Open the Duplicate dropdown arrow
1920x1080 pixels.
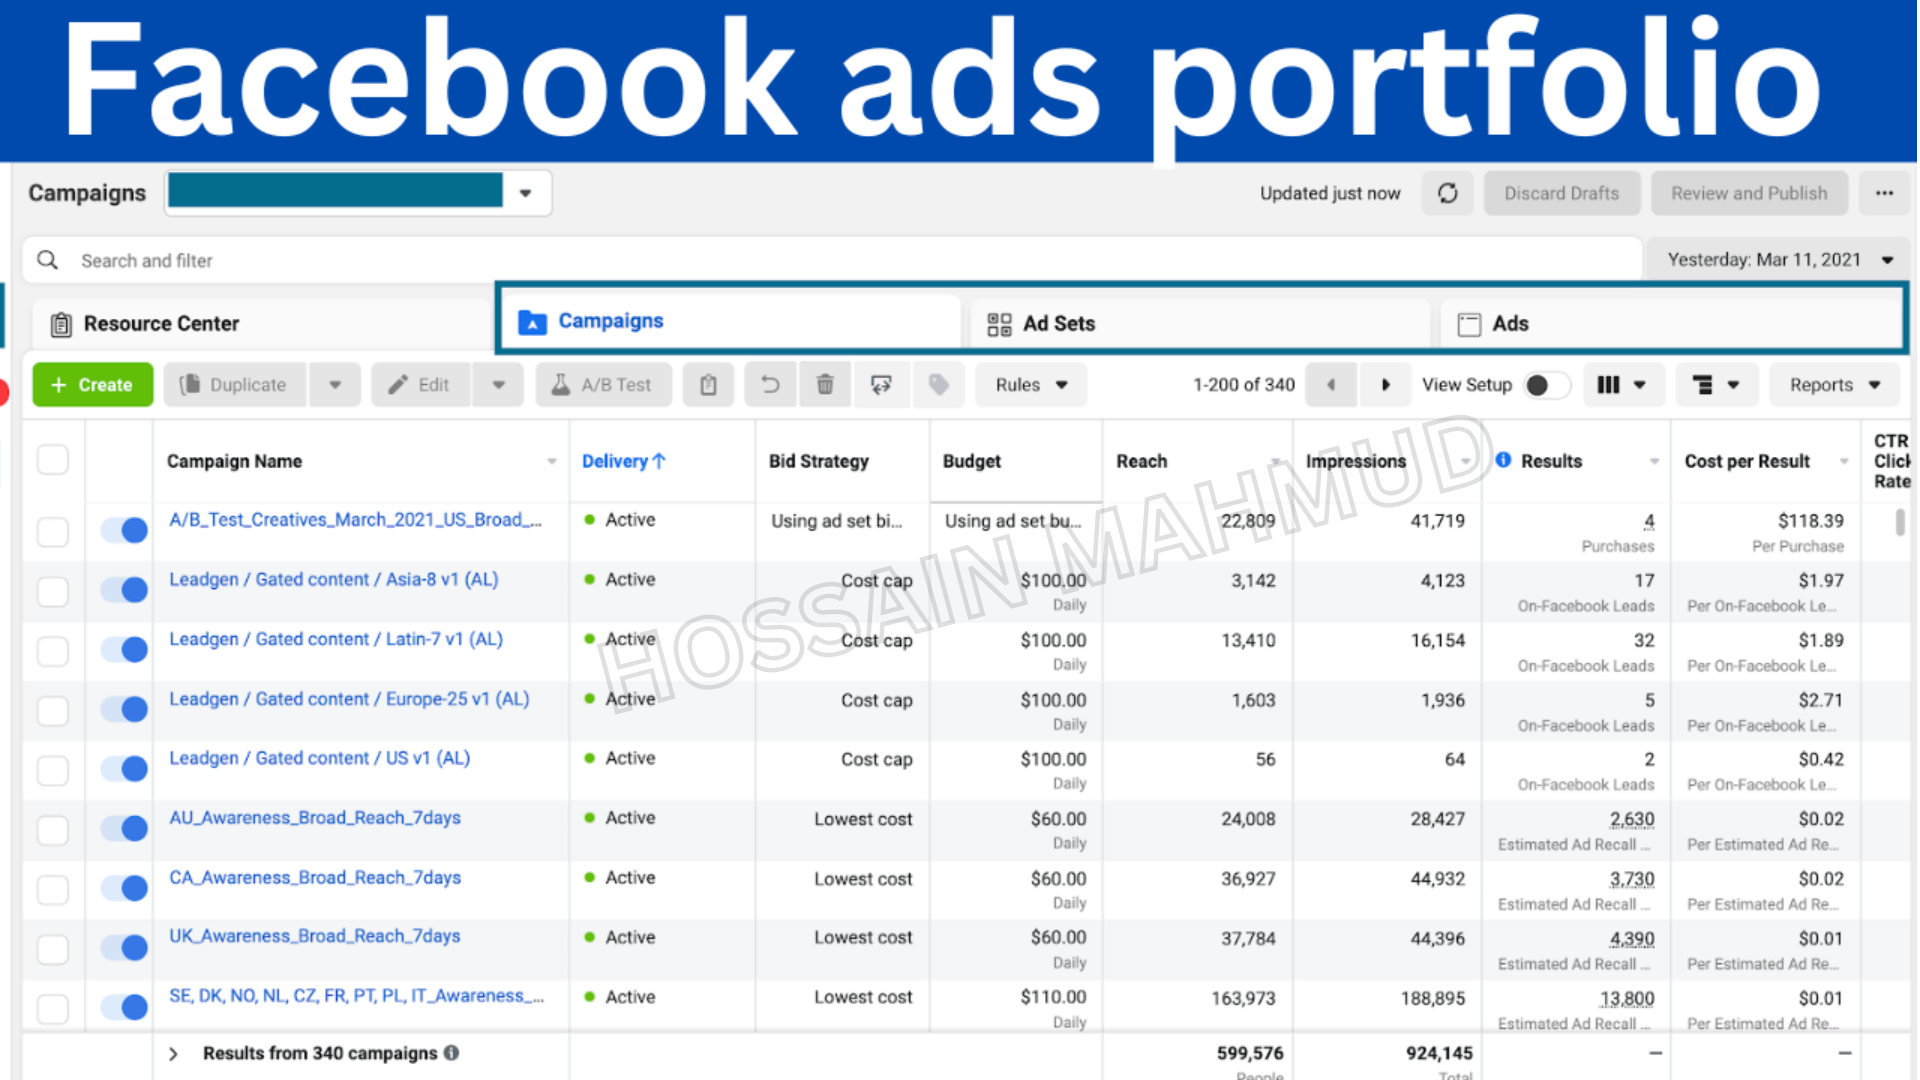pos(335,385)
